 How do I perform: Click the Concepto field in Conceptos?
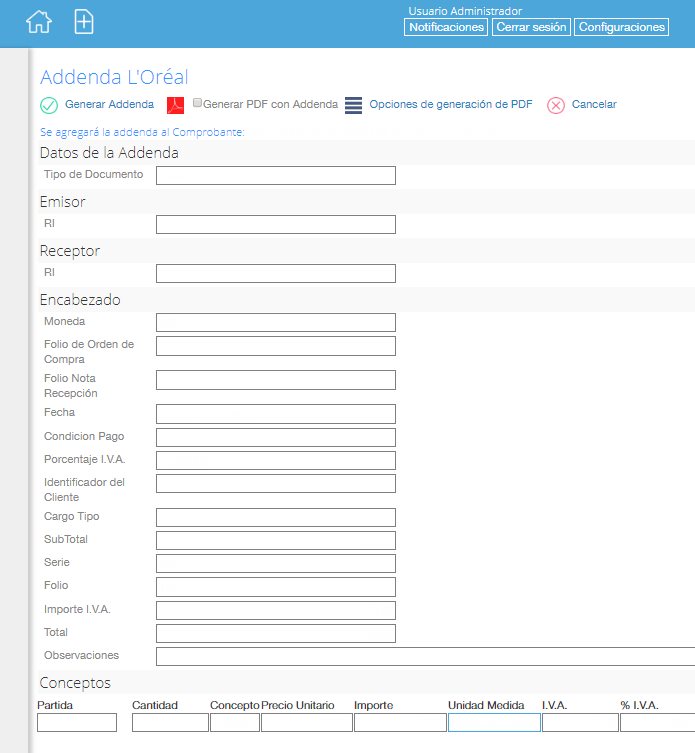click(x=235, y=723)
